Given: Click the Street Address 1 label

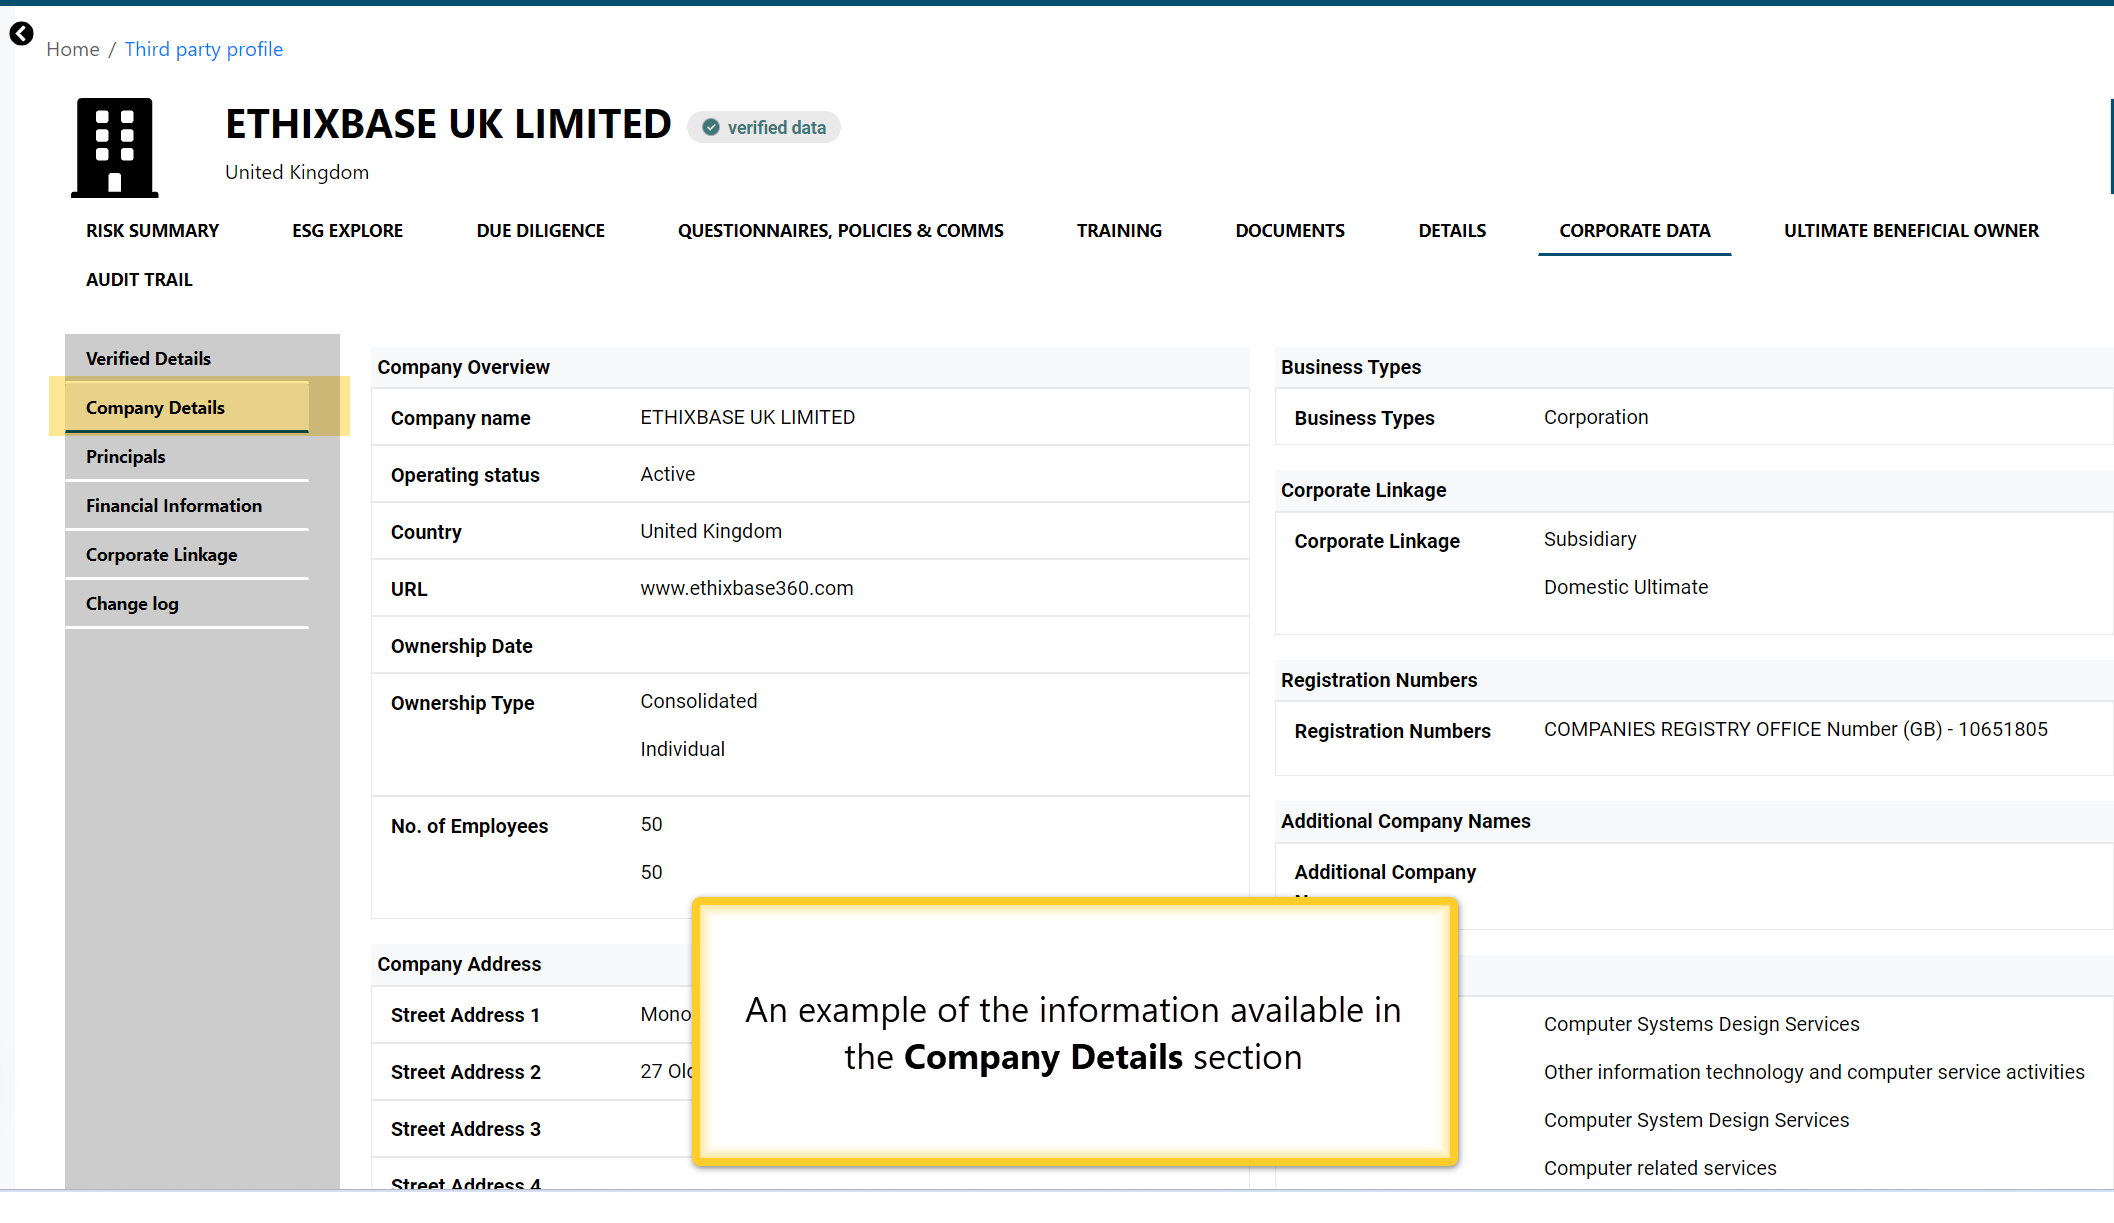Looking at the screenshot, I should 465,1015.
